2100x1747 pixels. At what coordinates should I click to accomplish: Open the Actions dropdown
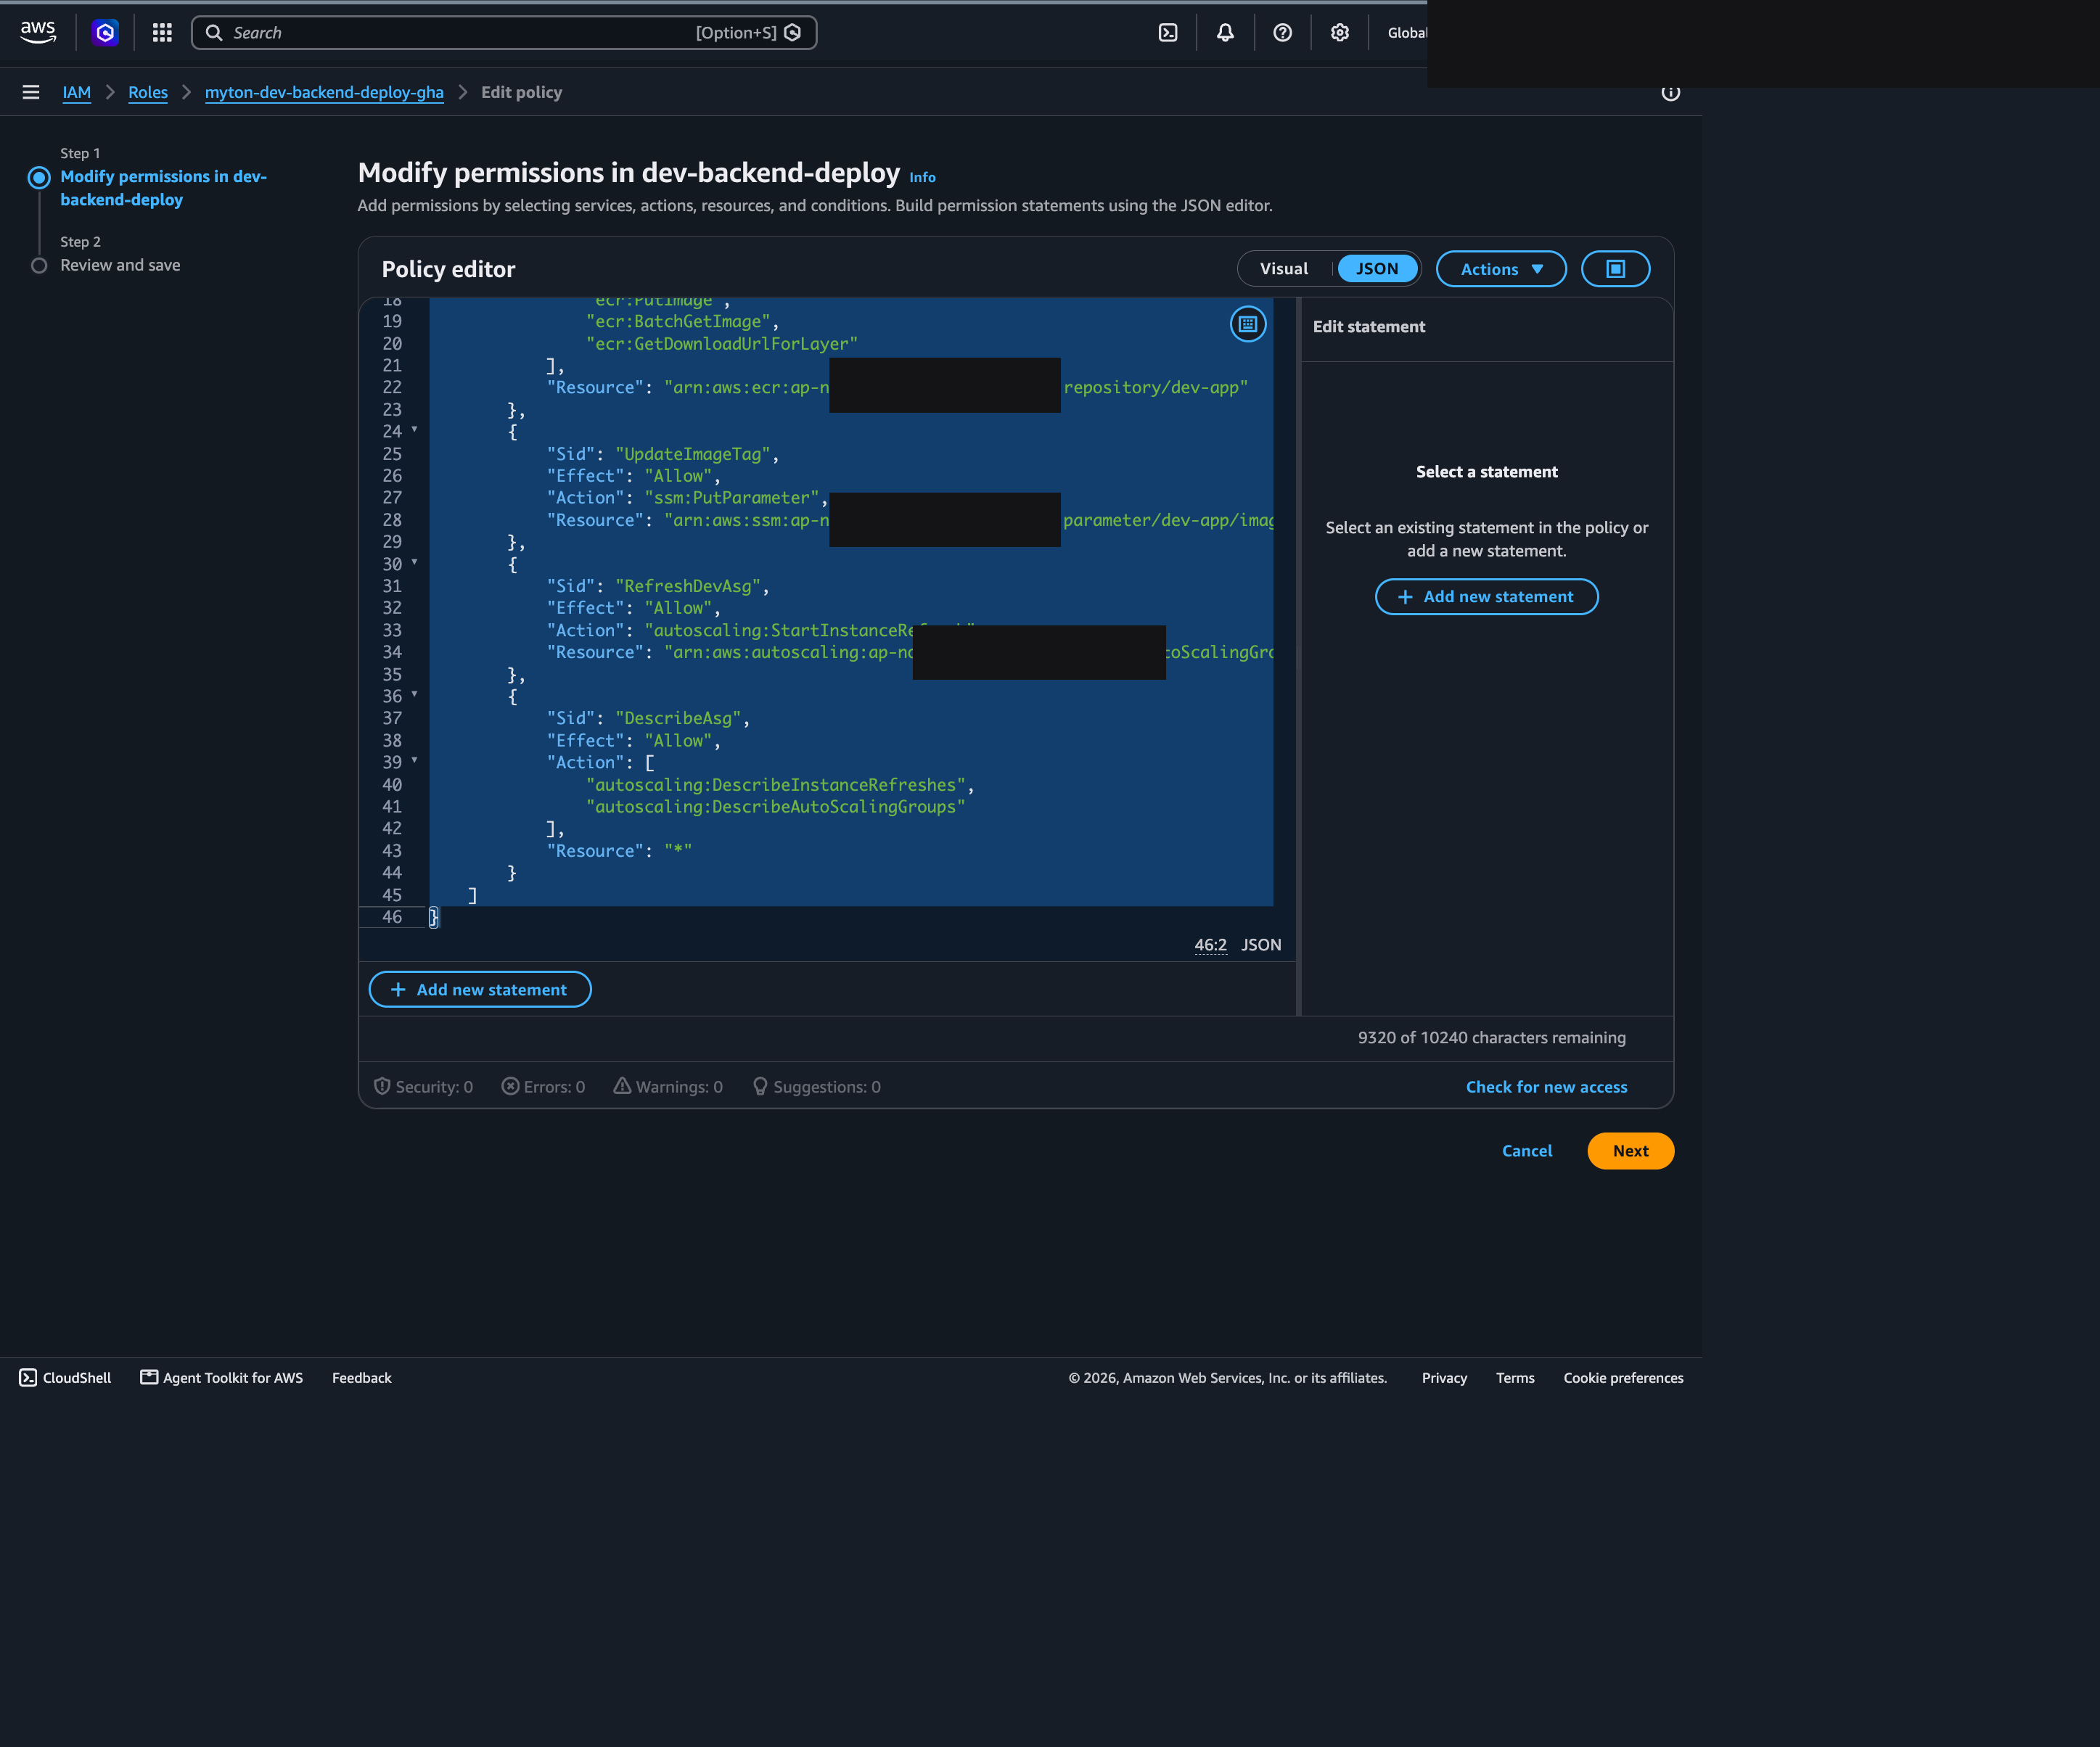[x=1501, y=269]
